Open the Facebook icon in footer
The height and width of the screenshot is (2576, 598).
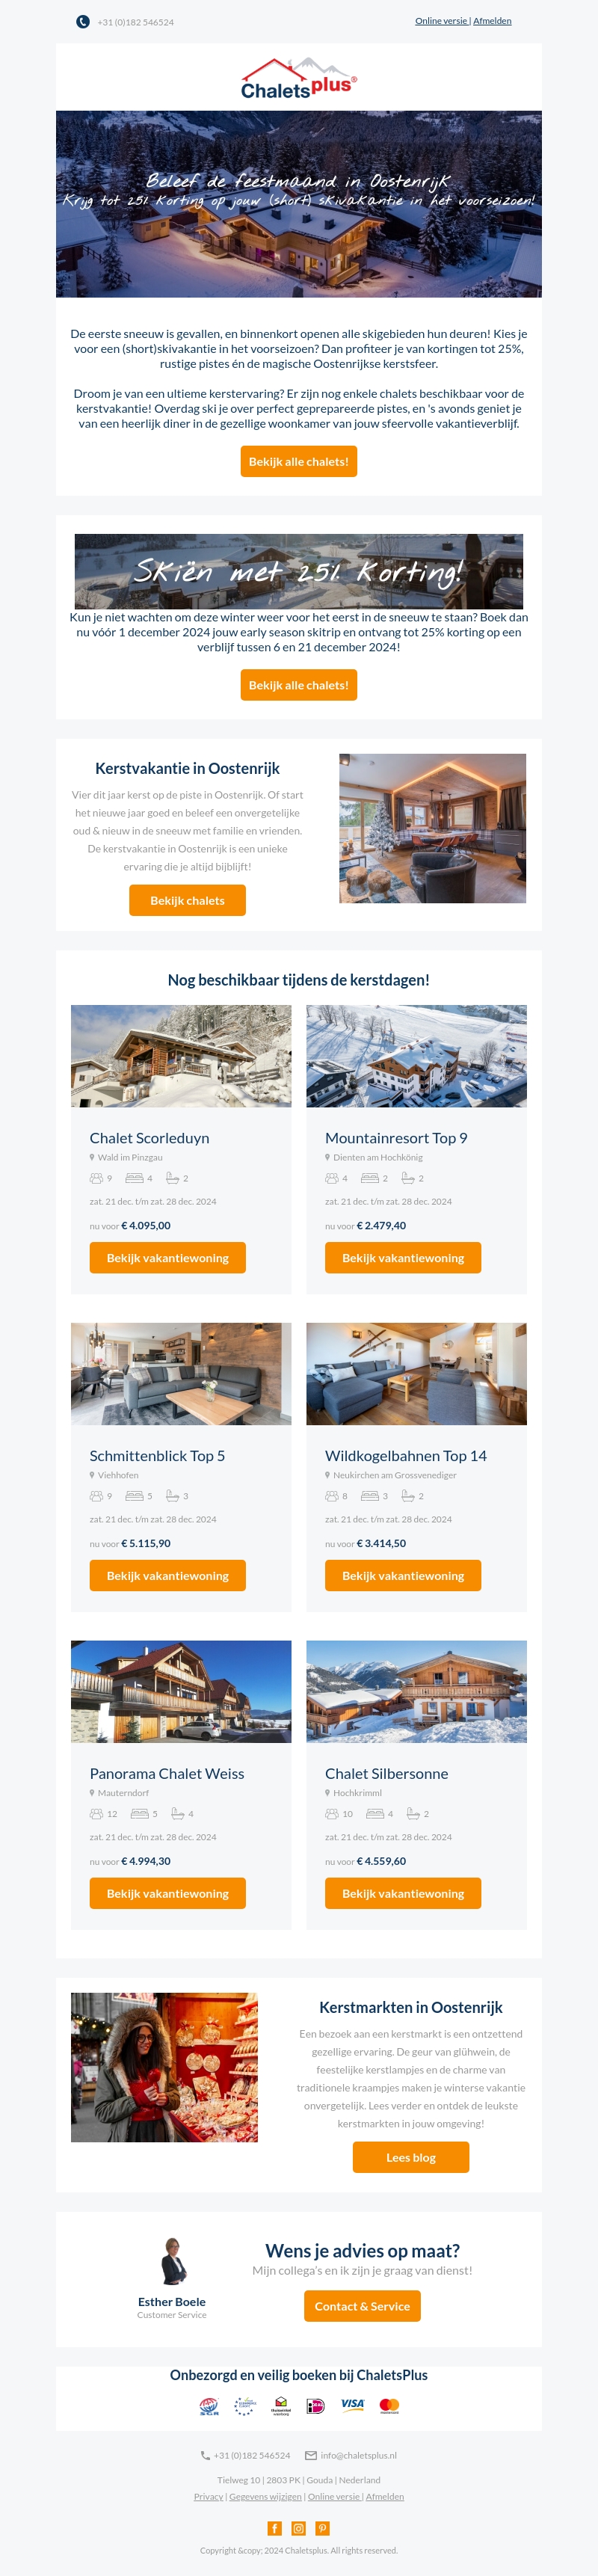(274, 2528)
